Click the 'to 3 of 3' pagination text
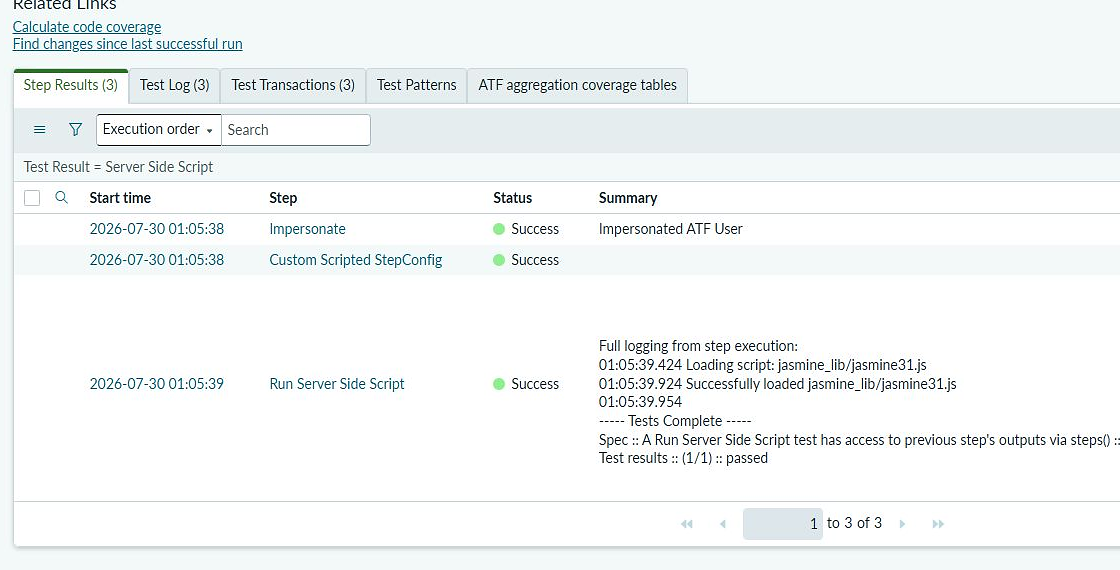1120x570 pixels. [x=854, y=524]
